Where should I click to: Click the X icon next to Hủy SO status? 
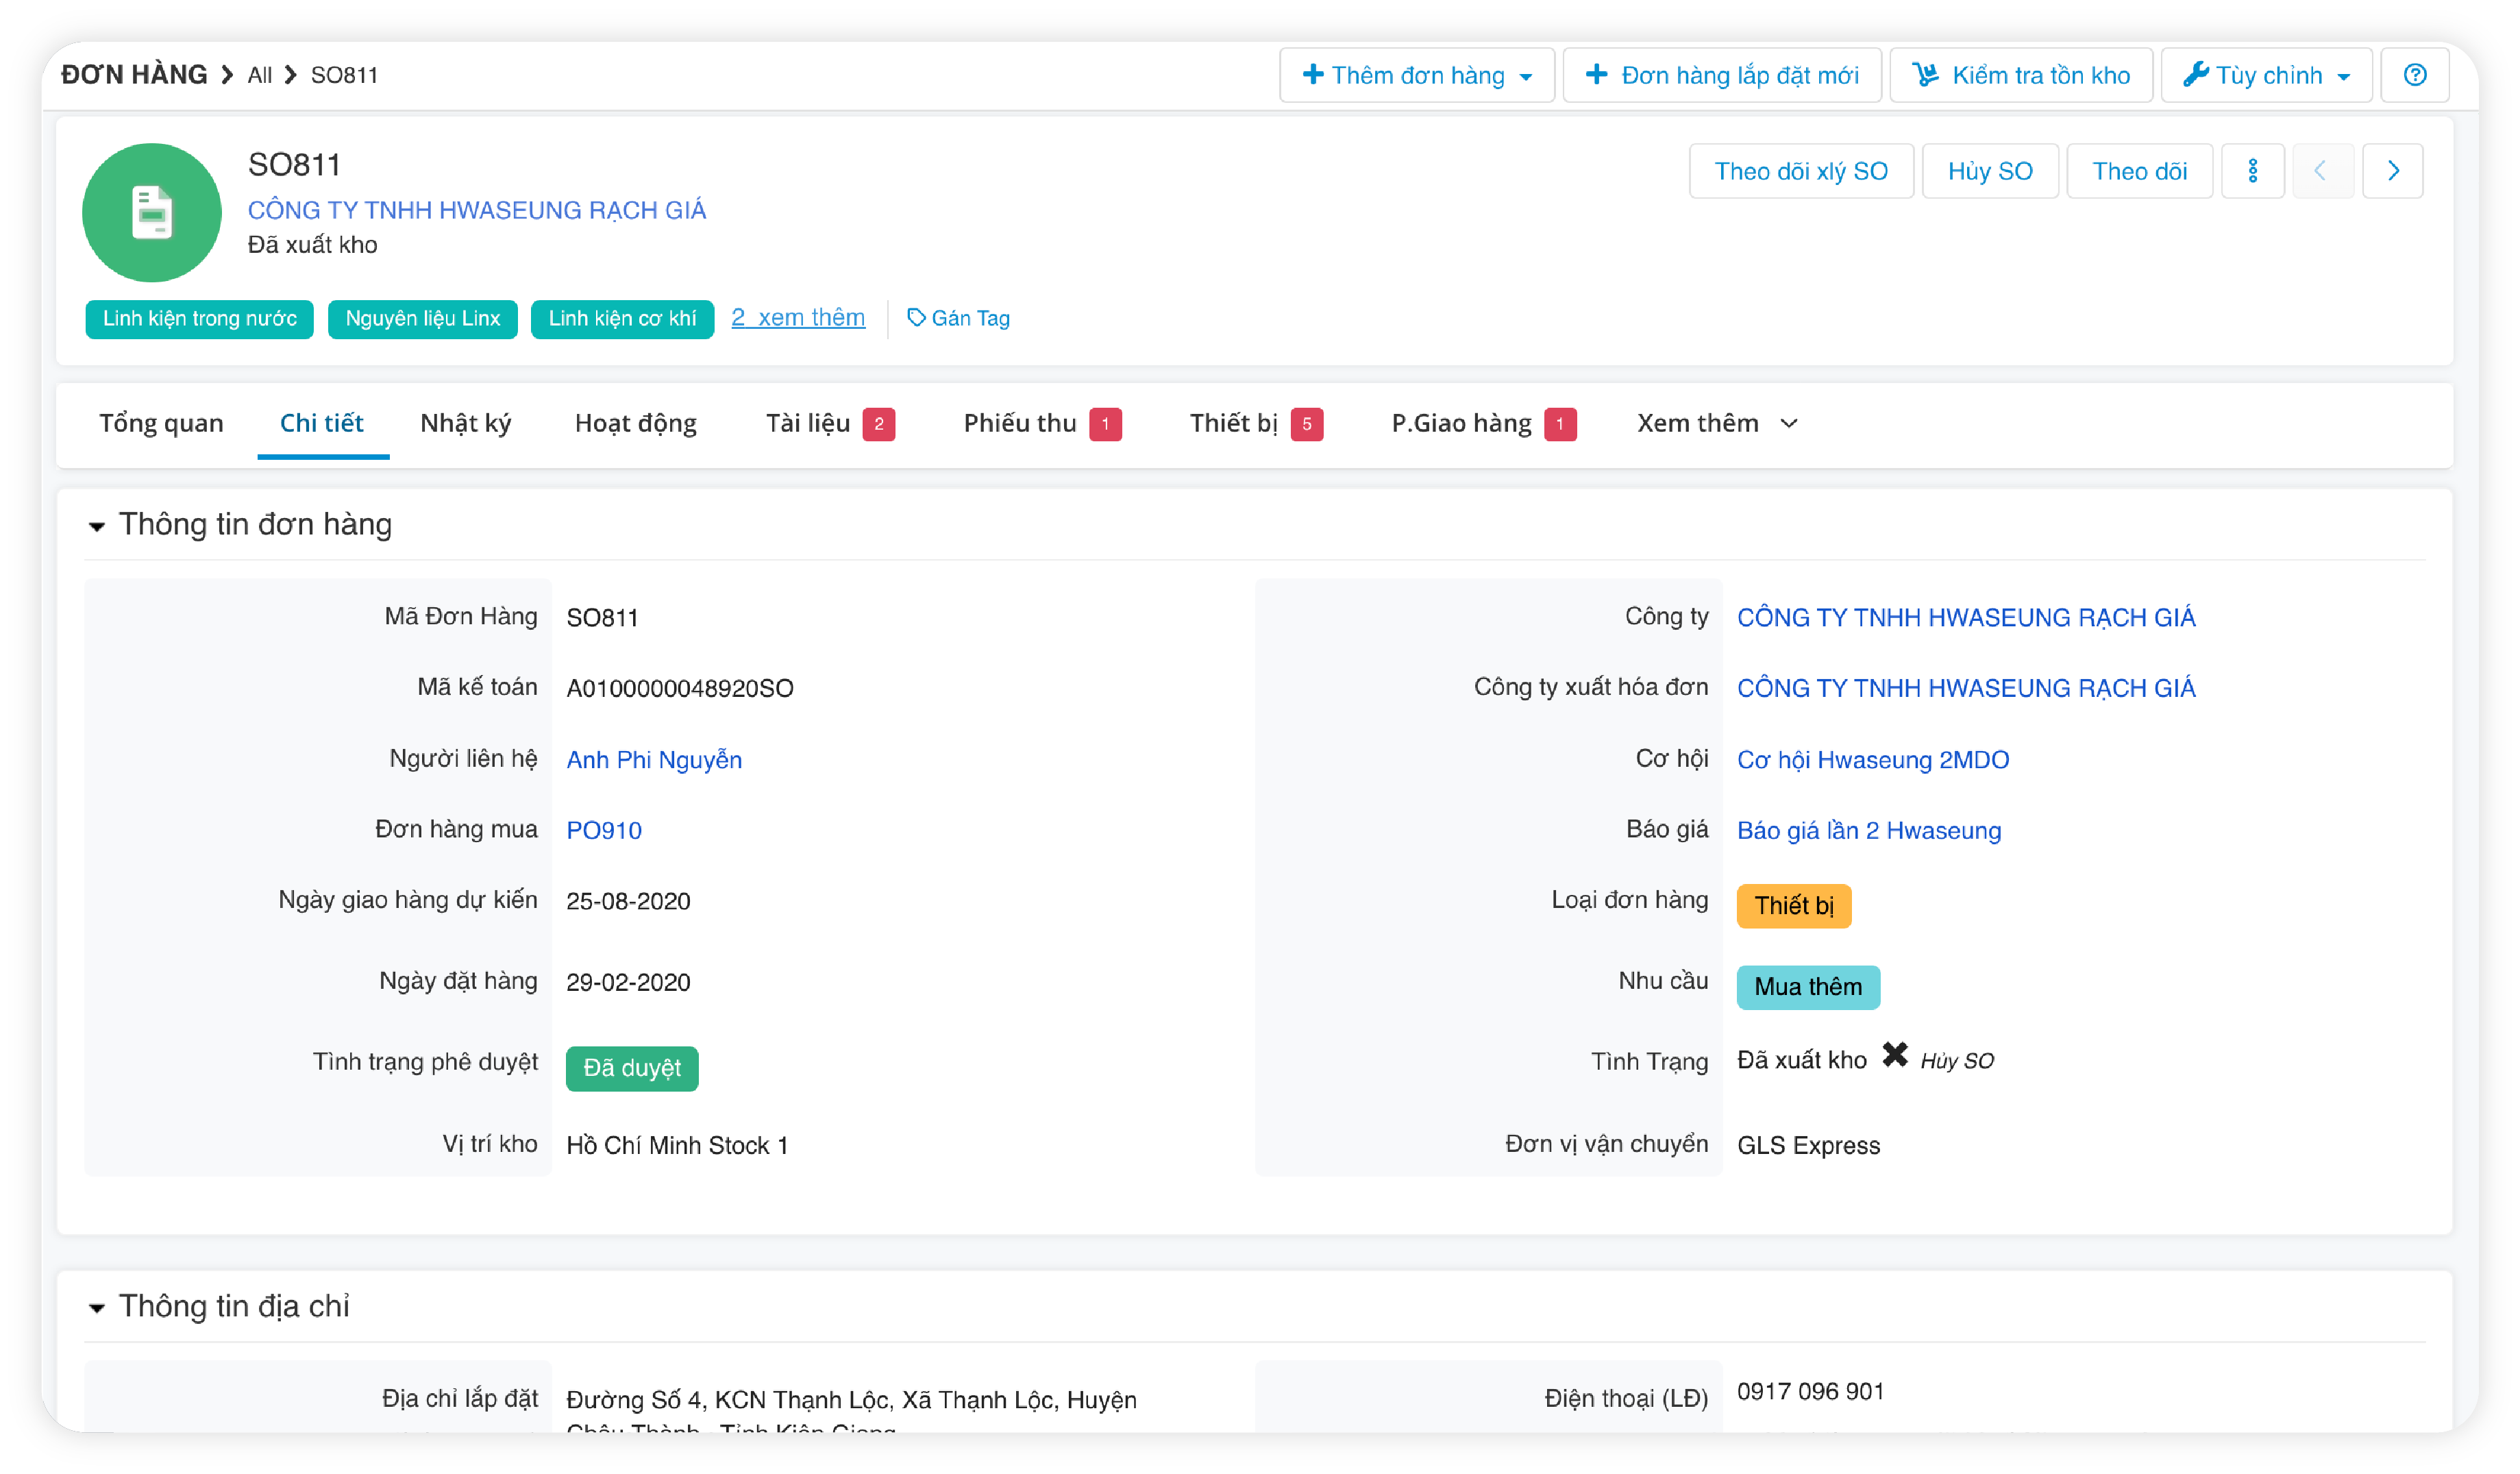pyautogui.click(x=1894, y=1055)
